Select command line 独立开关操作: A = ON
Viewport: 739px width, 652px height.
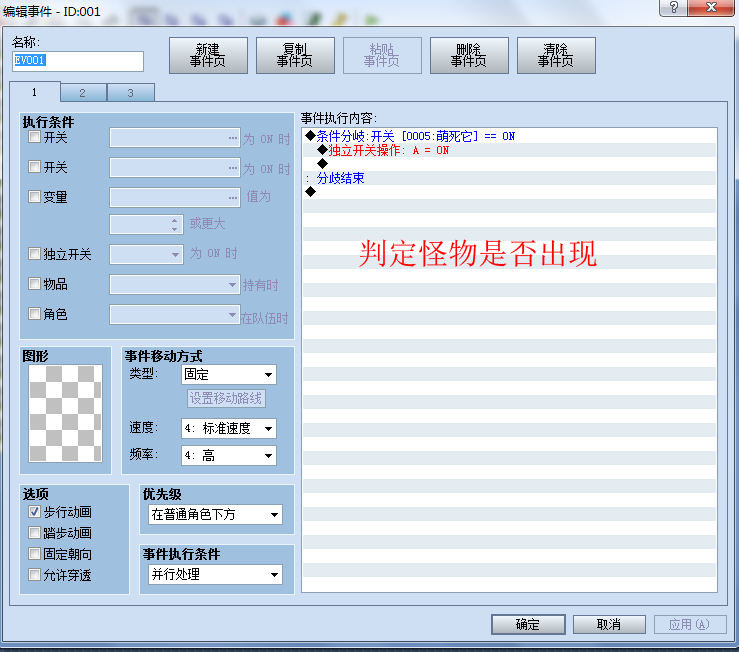[509, 150]
